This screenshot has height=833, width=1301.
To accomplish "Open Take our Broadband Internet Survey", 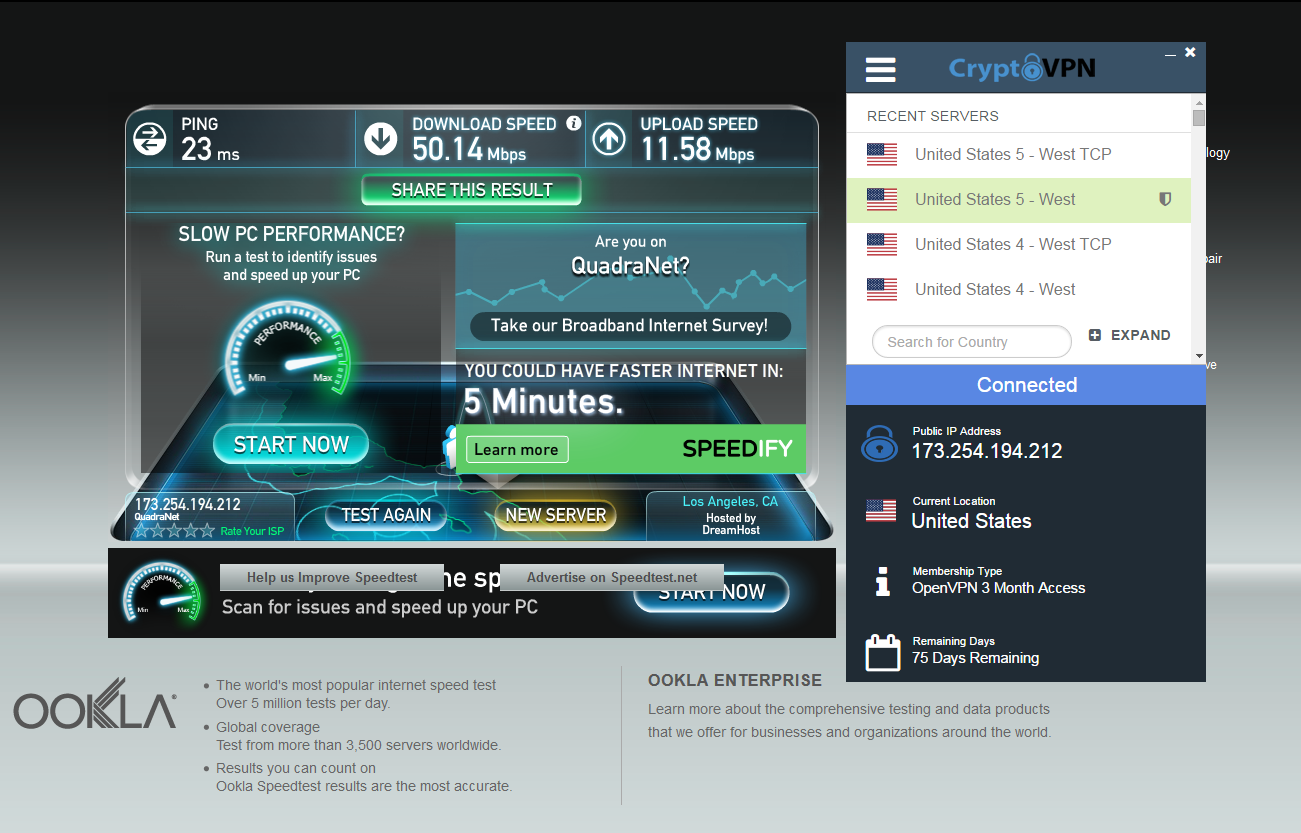I will click(x=630, y=326).
